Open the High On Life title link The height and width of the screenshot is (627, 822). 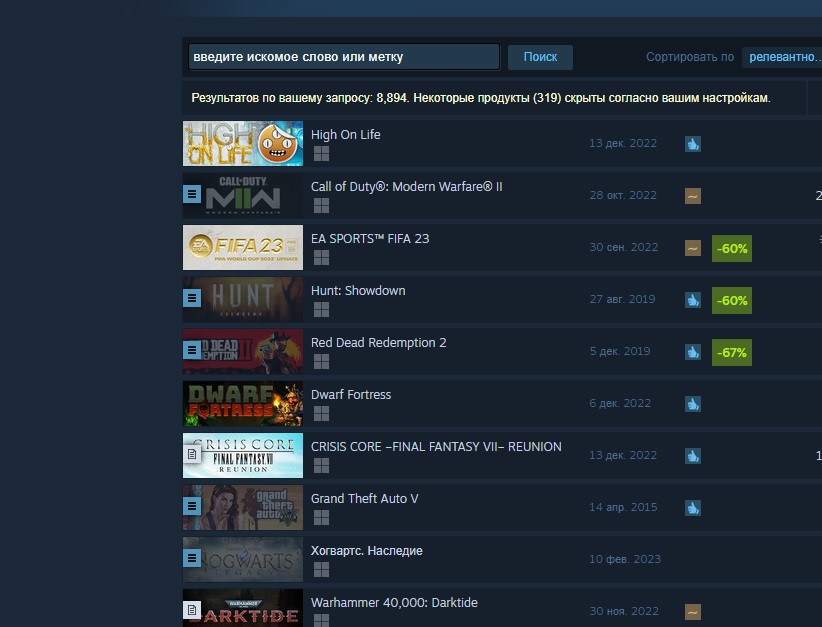point(345,135)
